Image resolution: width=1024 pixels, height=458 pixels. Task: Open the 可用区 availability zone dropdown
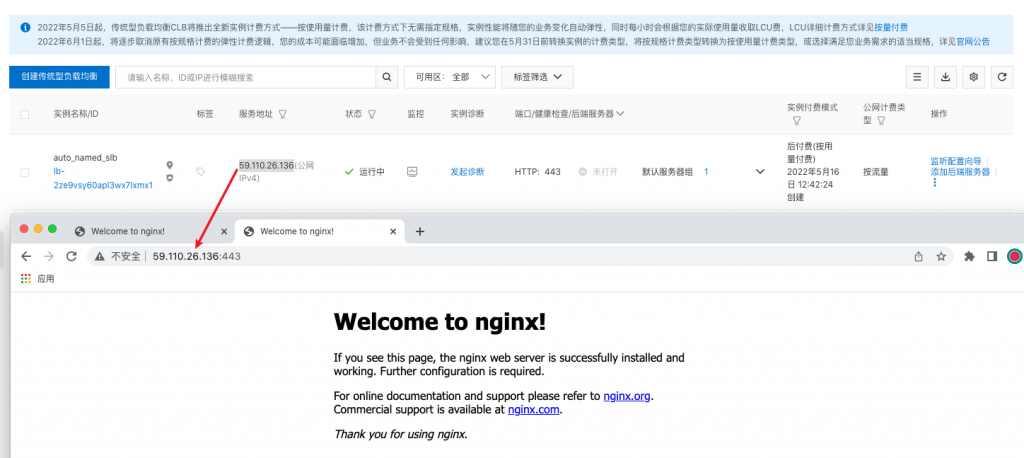(450, 77)
